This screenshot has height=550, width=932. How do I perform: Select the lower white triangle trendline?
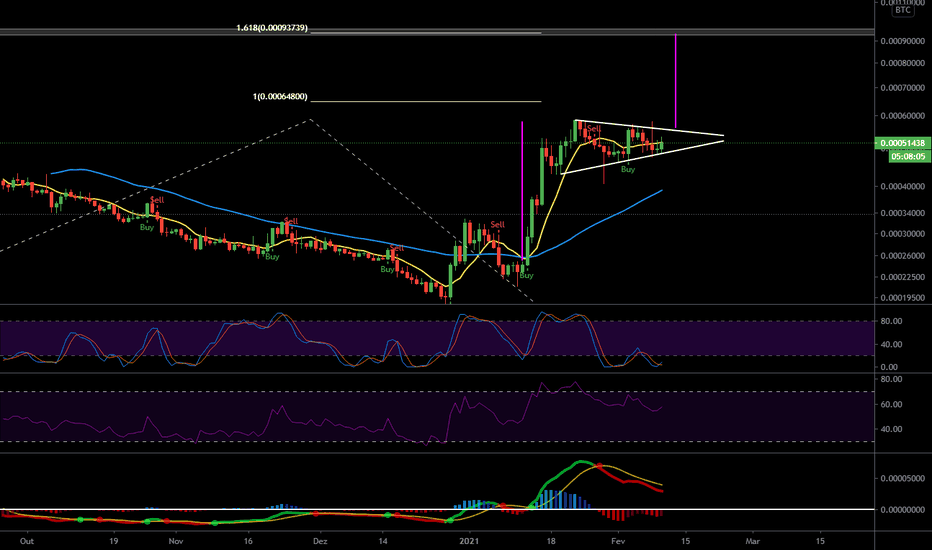point(642,157)
